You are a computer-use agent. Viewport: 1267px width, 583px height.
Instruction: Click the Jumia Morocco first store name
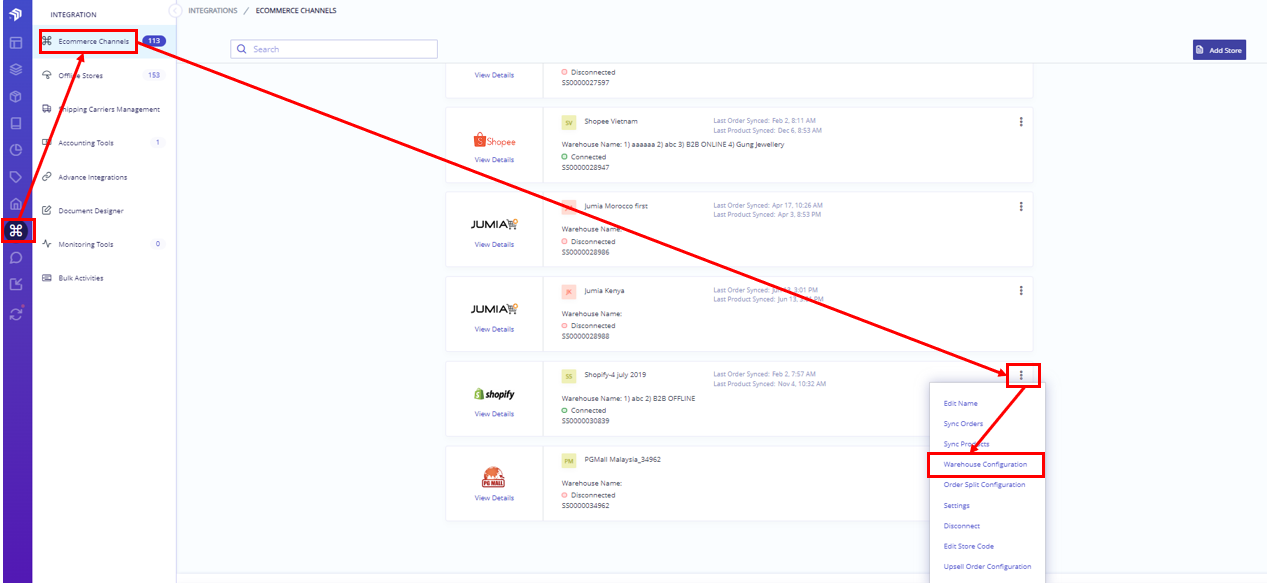tap(616, 206)
